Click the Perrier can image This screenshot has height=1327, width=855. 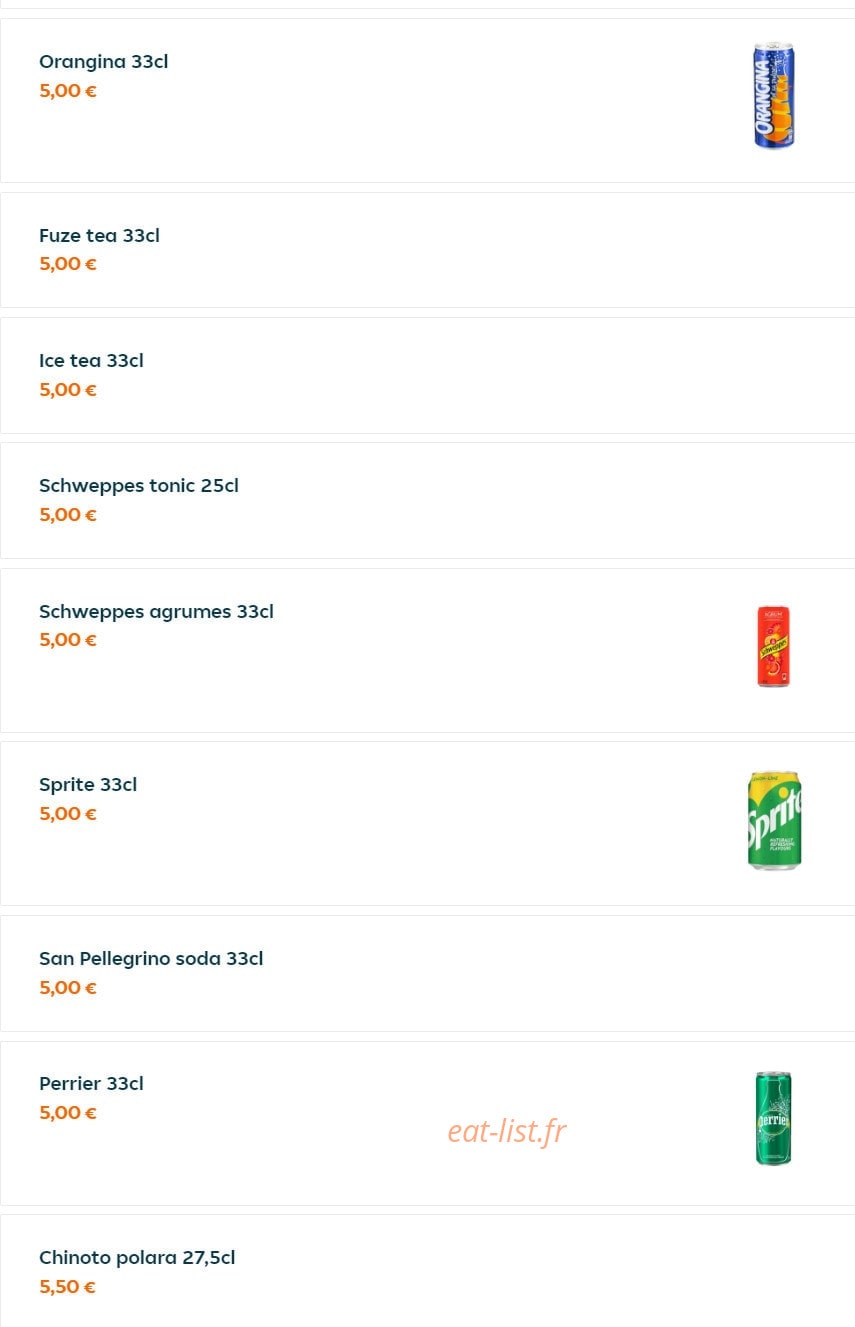773,1118
